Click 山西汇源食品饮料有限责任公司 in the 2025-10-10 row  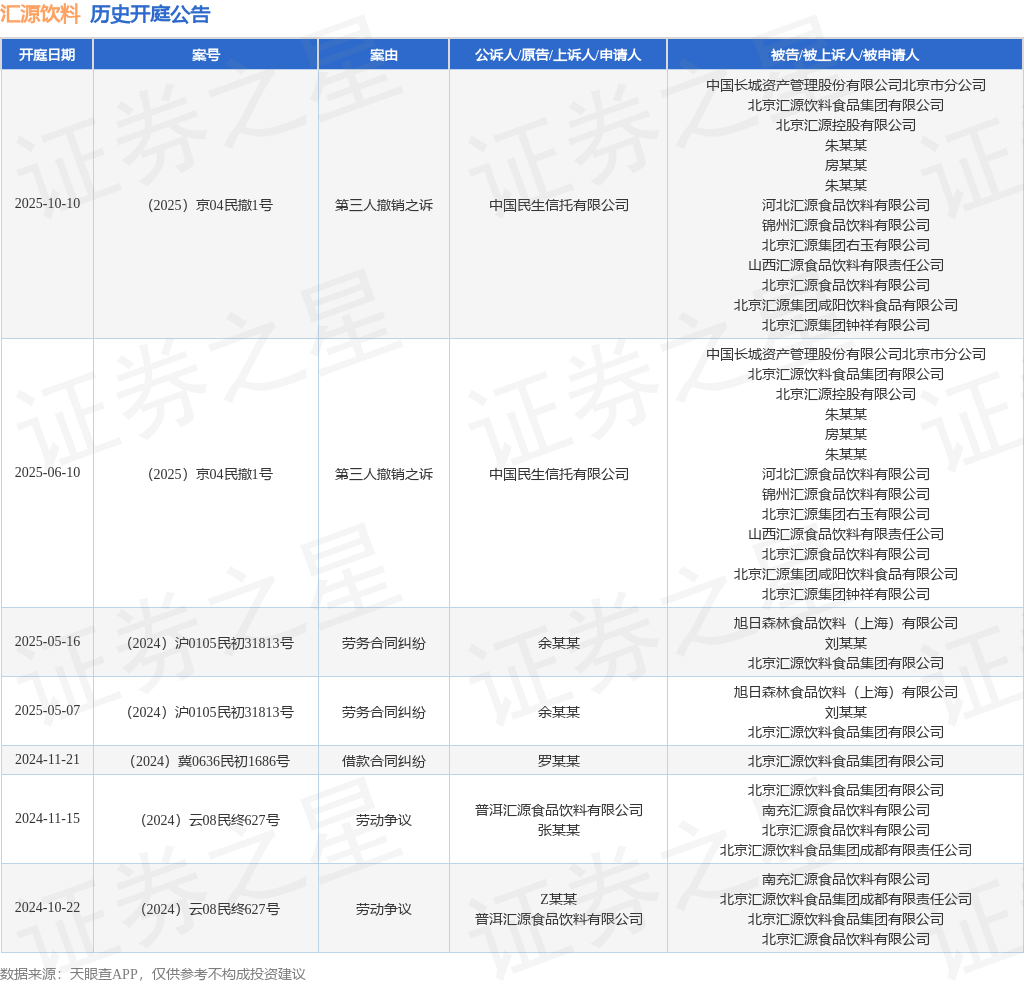(846, 265)
